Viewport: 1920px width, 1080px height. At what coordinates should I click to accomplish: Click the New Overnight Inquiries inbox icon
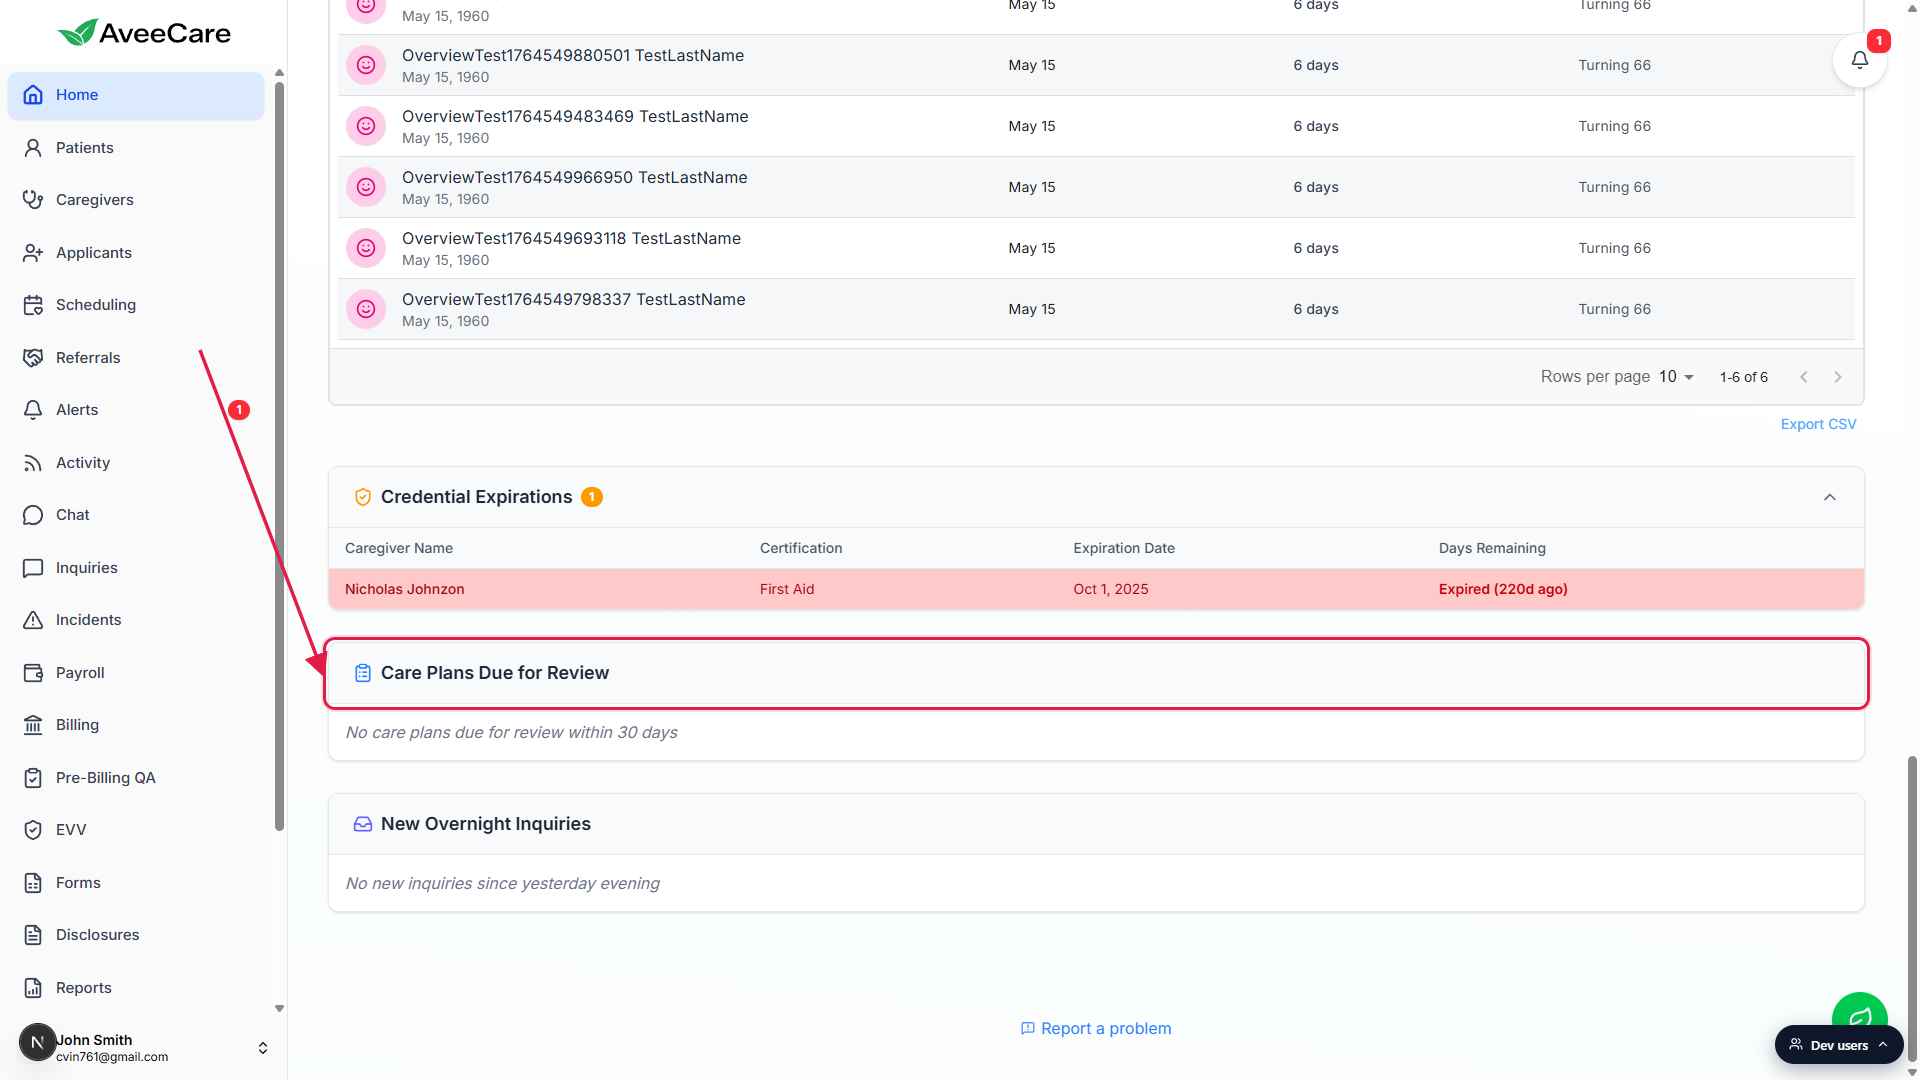363,824
